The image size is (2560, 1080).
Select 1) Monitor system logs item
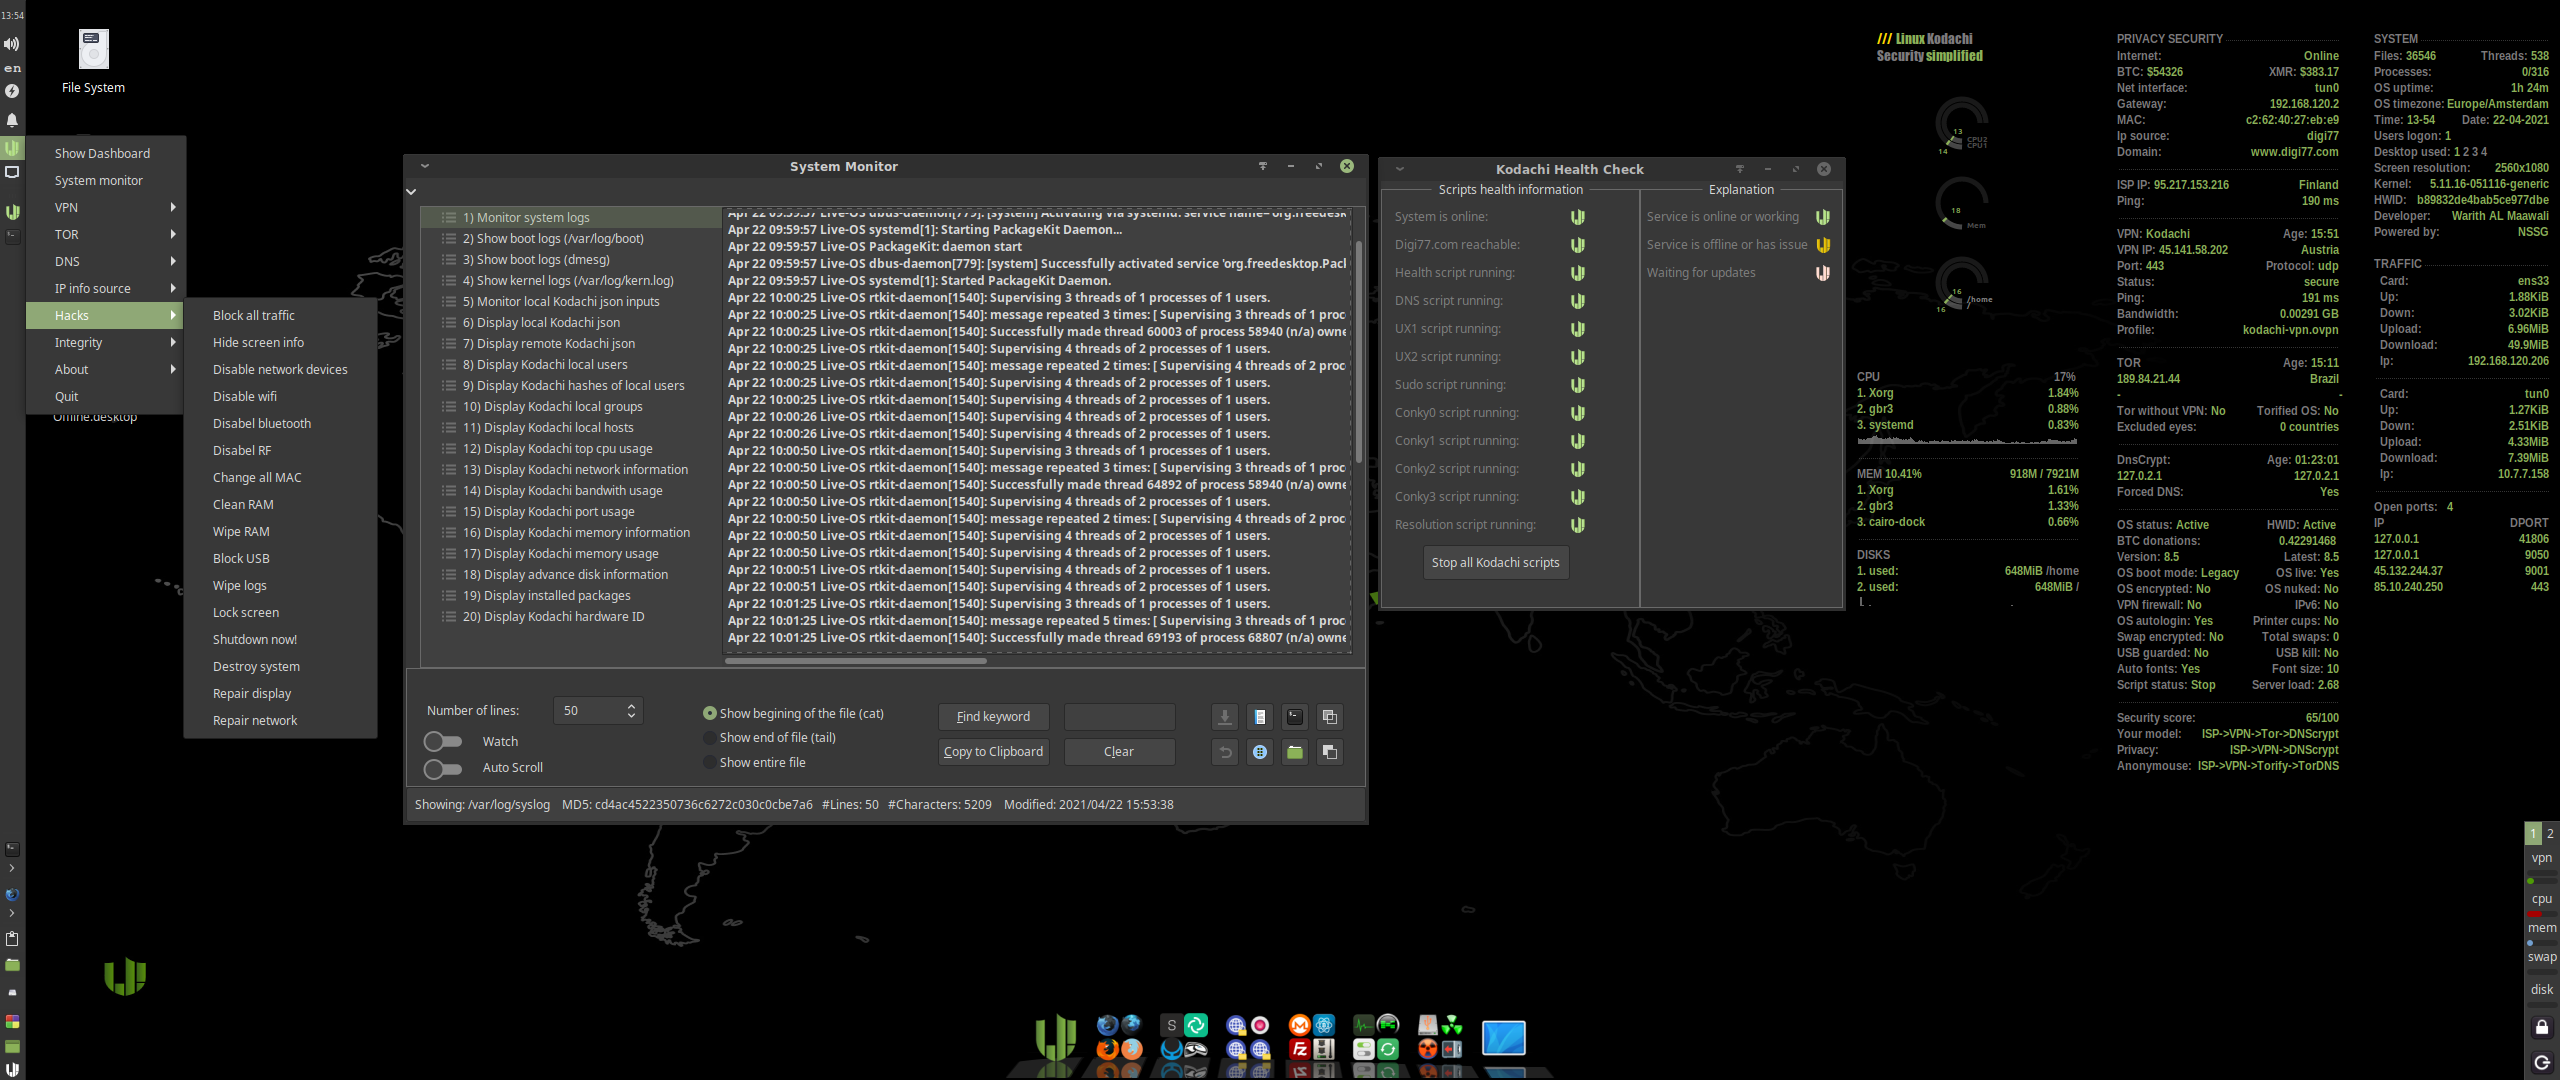[570, 218]
